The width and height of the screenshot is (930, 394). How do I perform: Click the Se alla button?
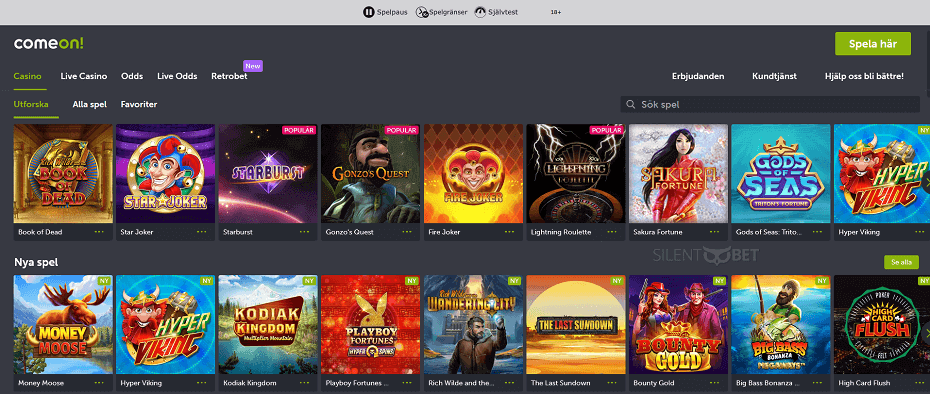901,262
